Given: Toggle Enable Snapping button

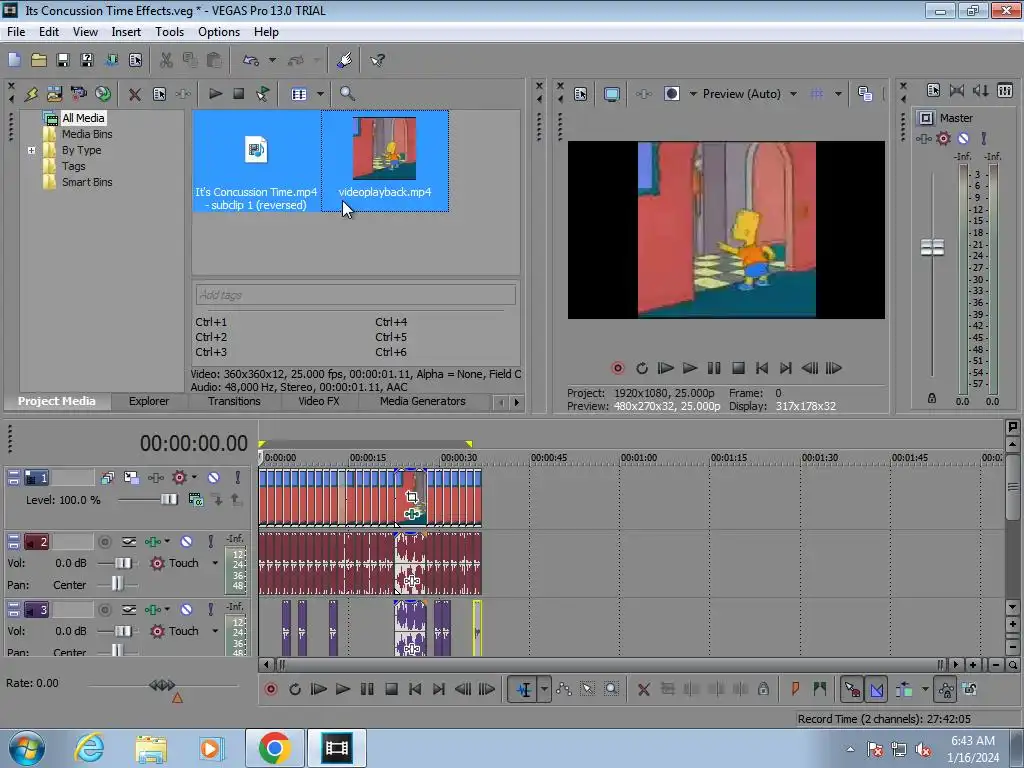Looking at the screenshot, I should pyautogui.click(x=852, y=689).
